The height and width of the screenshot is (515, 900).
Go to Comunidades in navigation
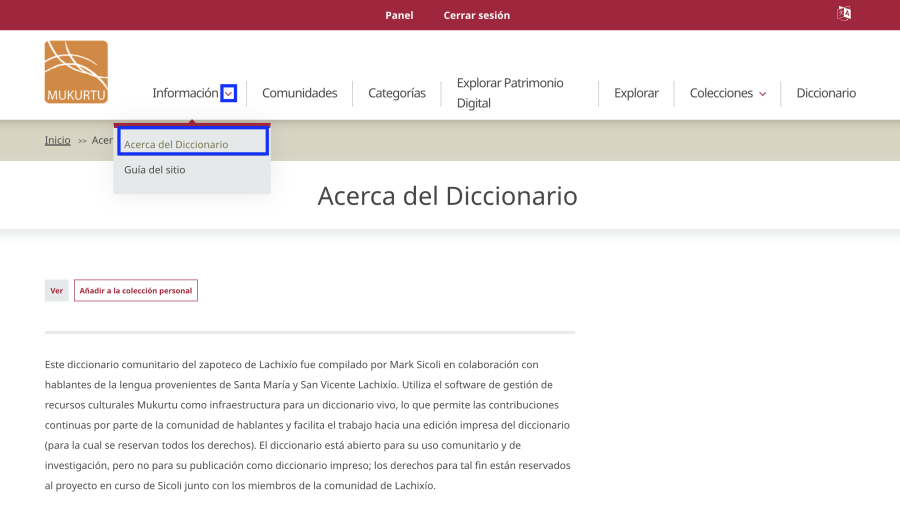[x=300, y=93]
